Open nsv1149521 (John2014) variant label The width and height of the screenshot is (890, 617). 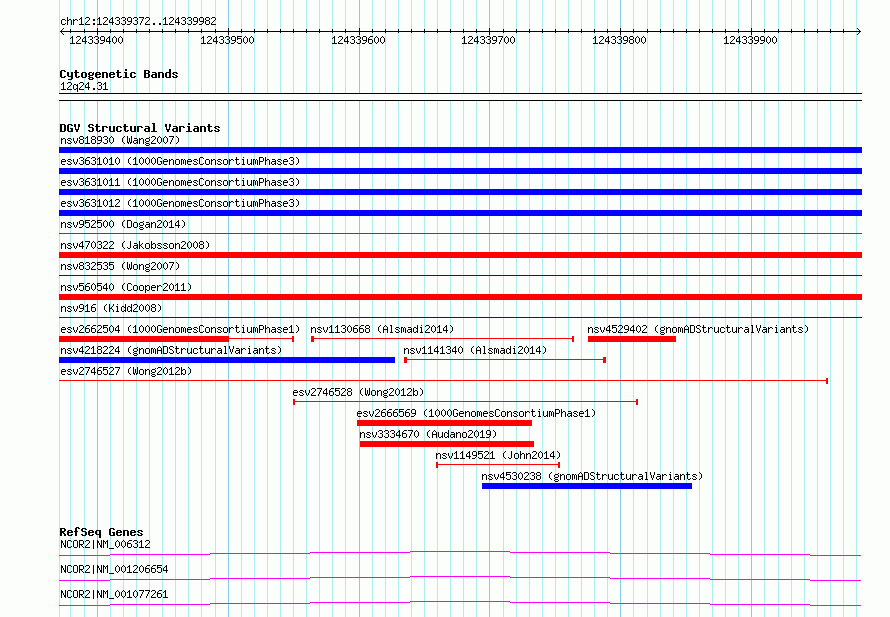tap(498, 455)
